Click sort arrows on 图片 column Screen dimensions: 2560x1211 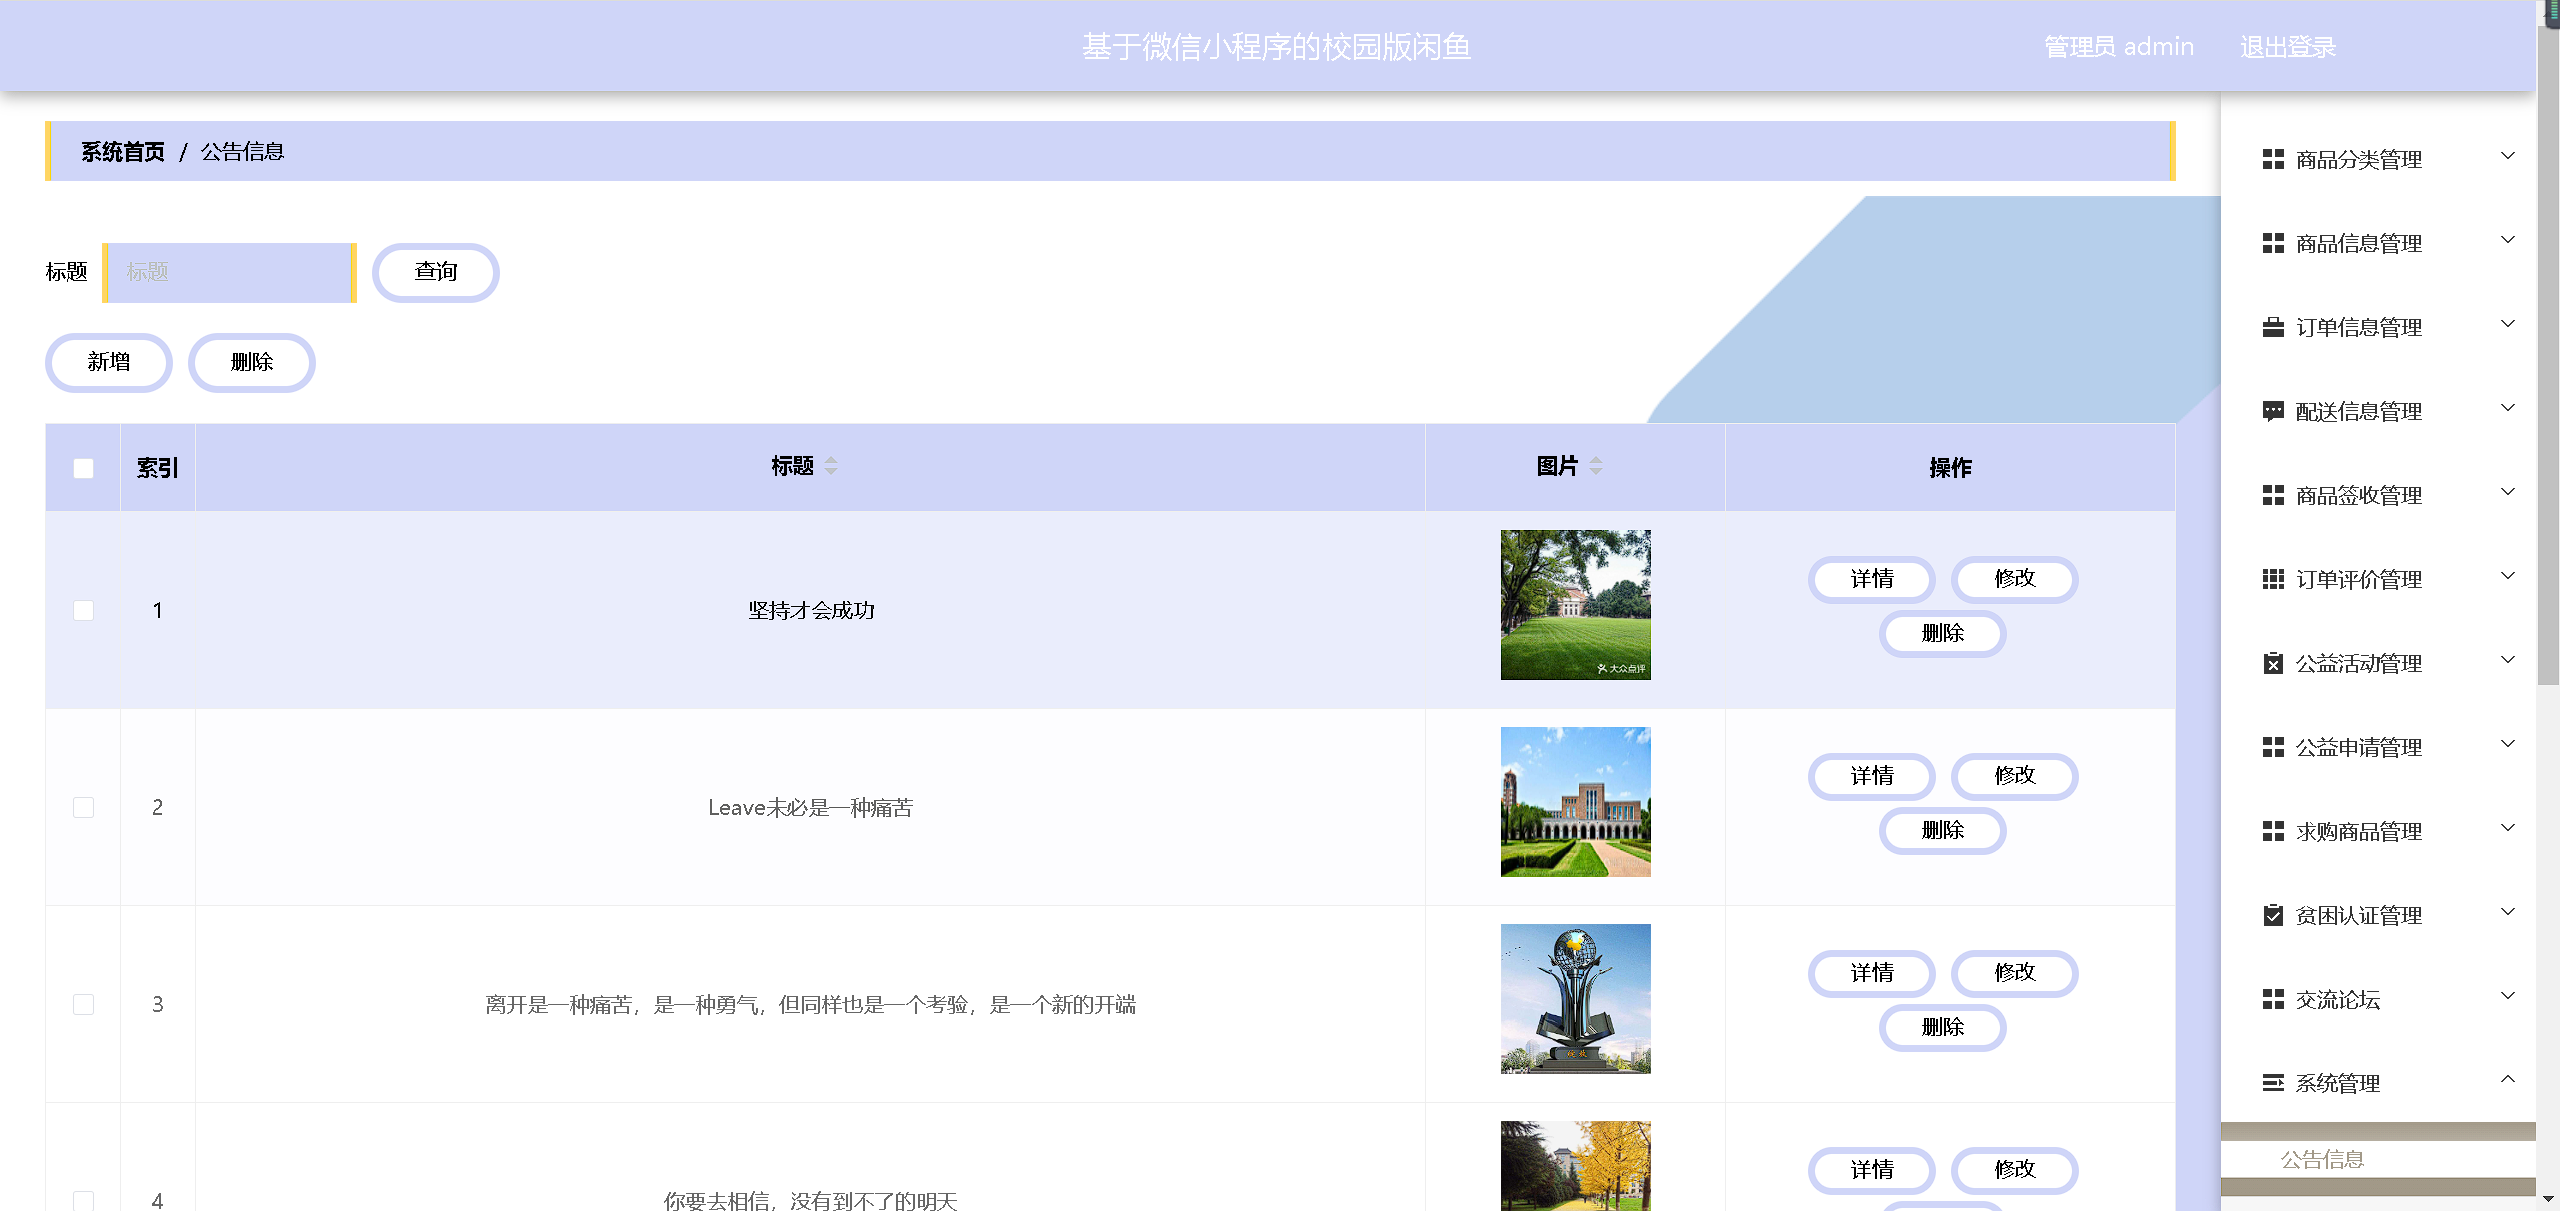pyautogui.click(x=1596, y=466)
